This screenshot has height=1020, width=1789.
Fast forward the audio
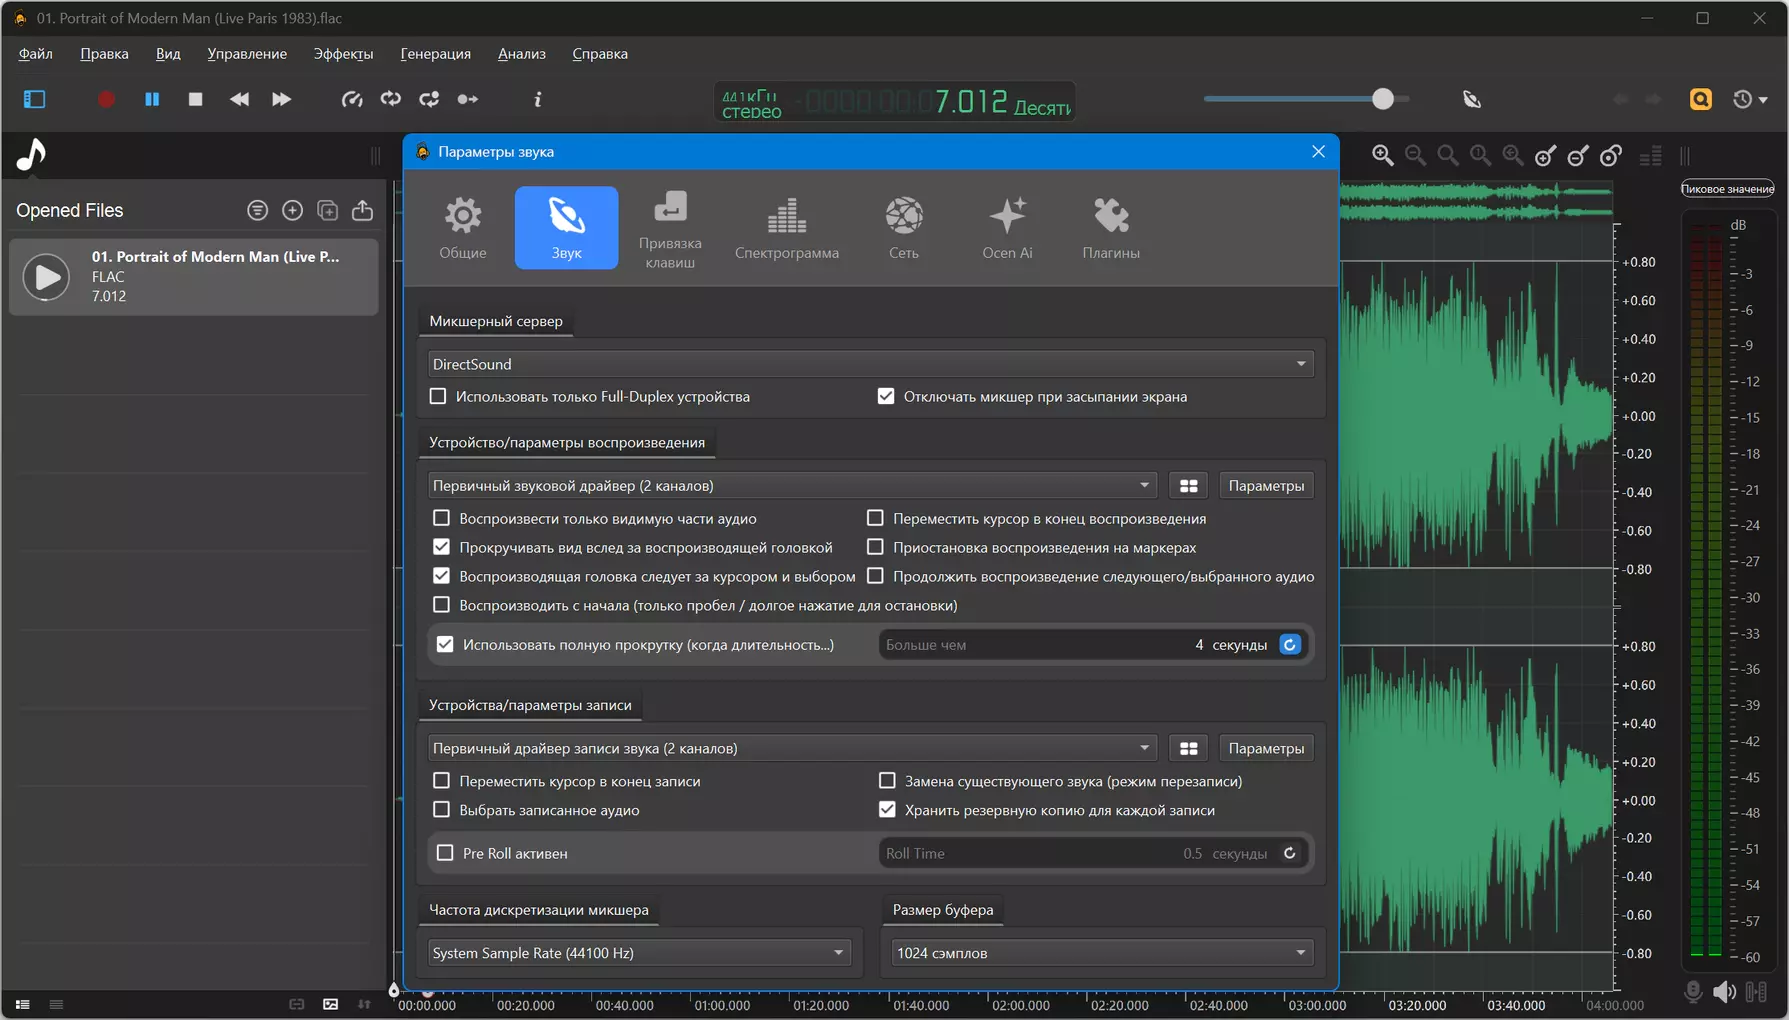281,99
